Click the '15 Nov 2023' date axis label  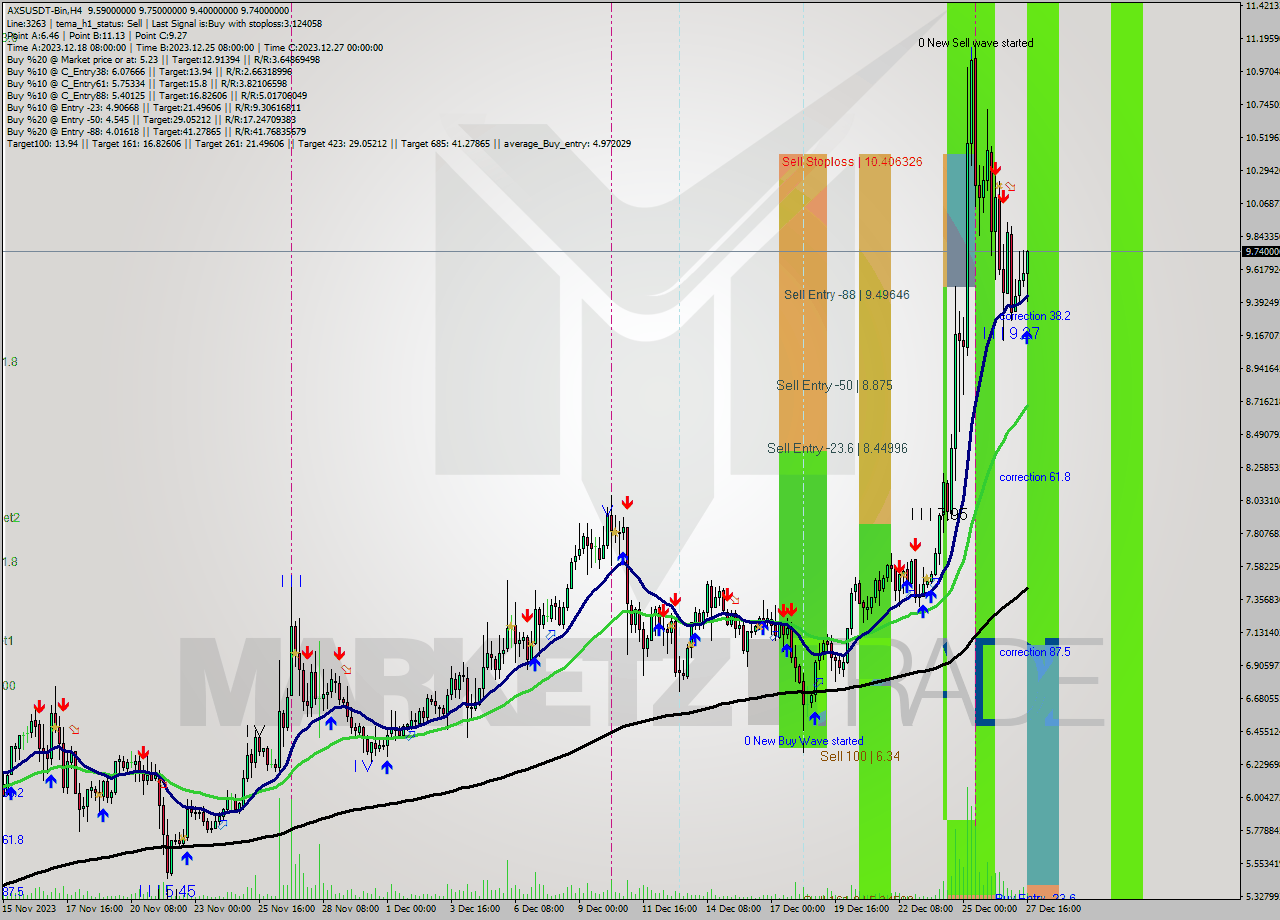[29, 909]
